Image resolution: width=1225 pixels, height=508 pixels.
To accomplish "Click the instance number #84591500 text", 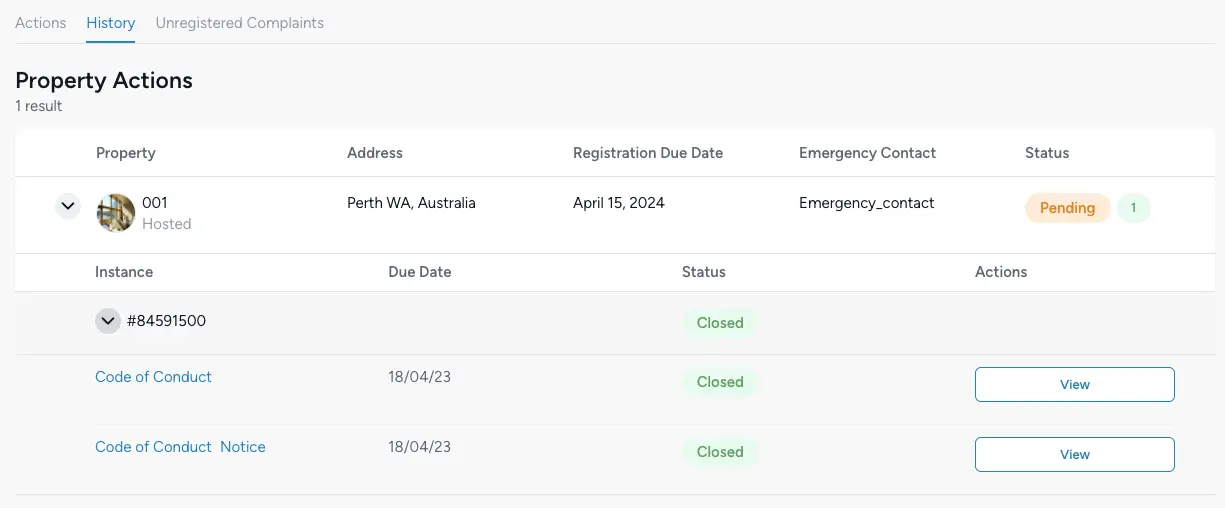I will [167, 321].
